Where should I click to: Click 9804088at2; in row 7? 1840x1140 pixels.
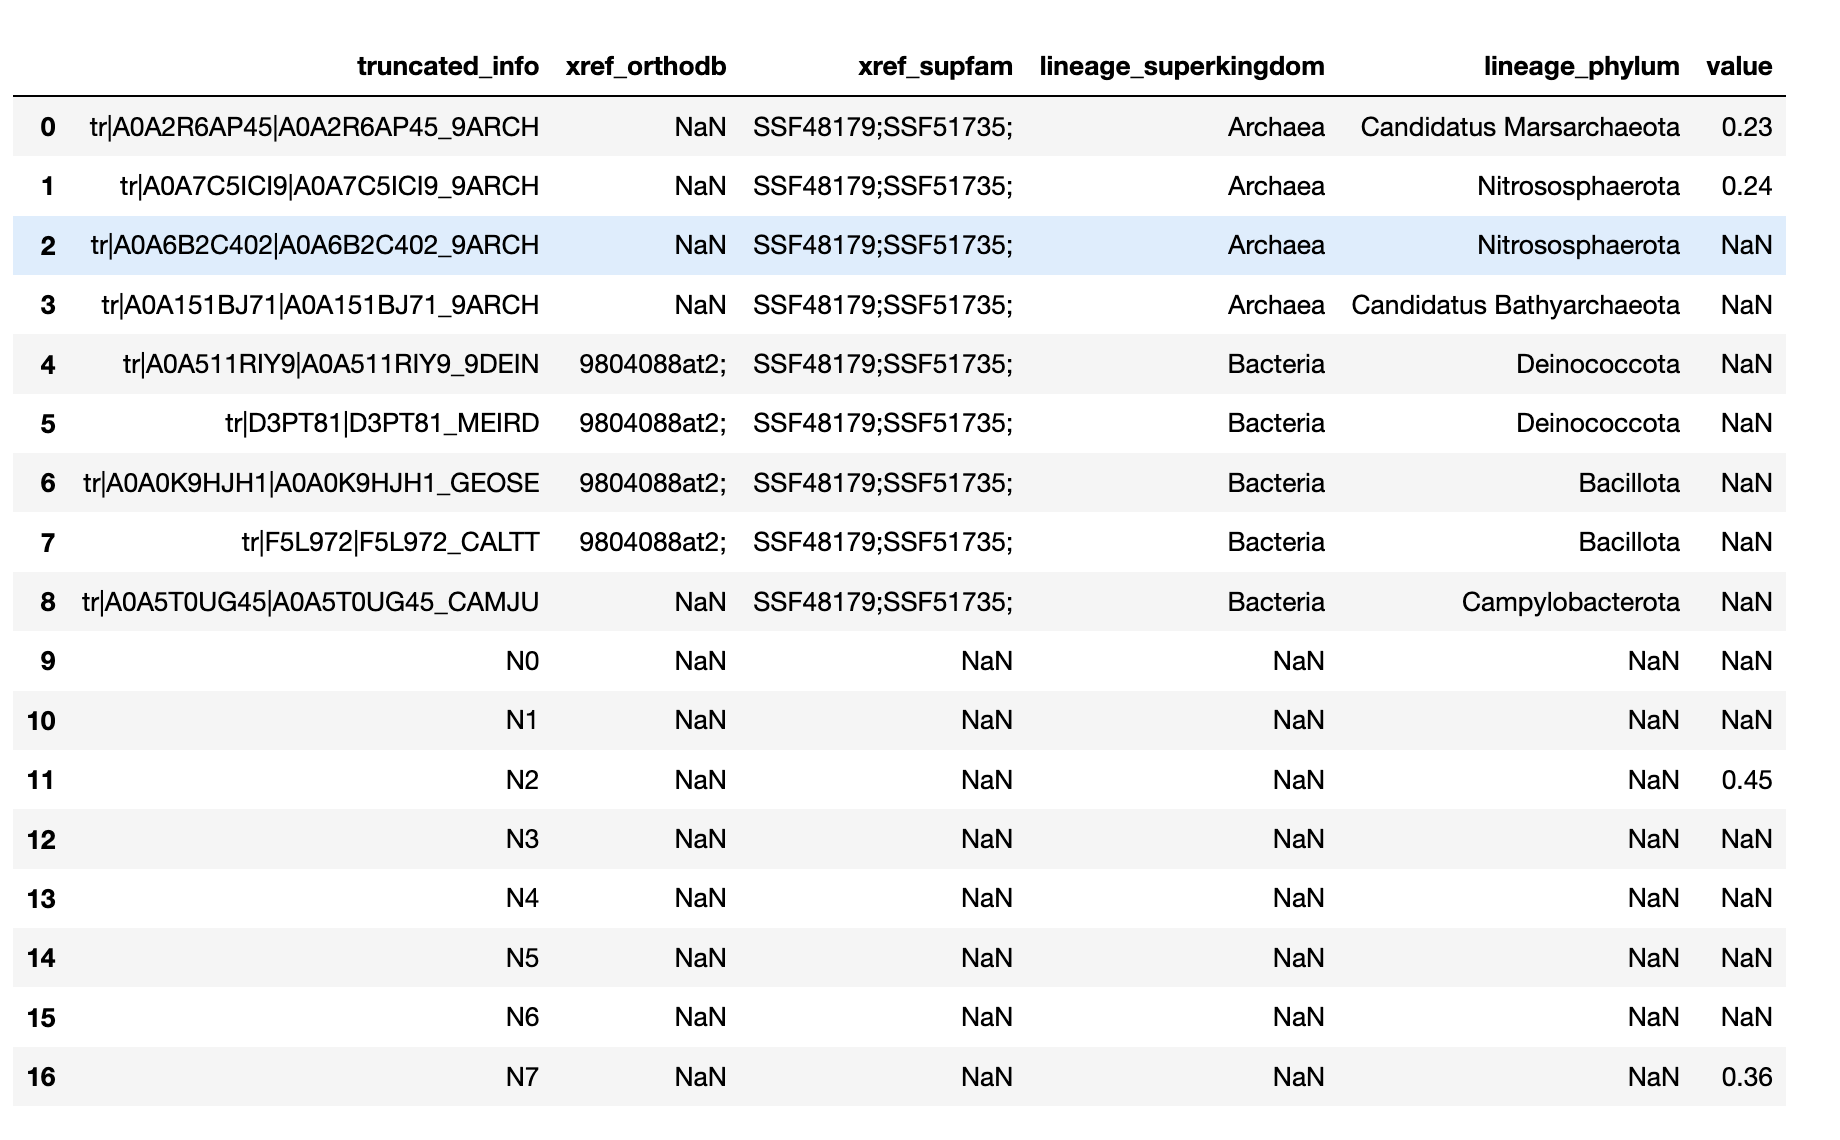point(653,542)
